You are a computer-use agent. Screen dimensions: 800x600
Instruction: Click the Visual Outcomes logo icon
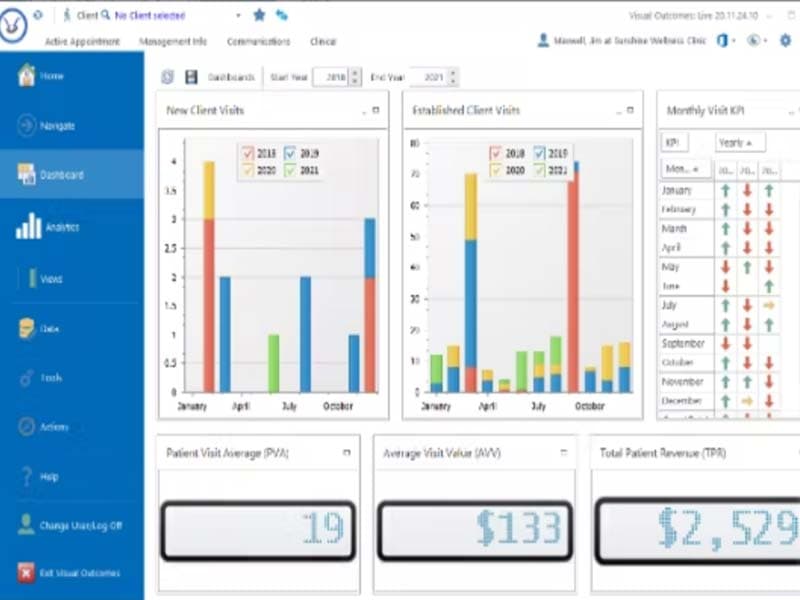pyautogui.click(x=13, y=24)
